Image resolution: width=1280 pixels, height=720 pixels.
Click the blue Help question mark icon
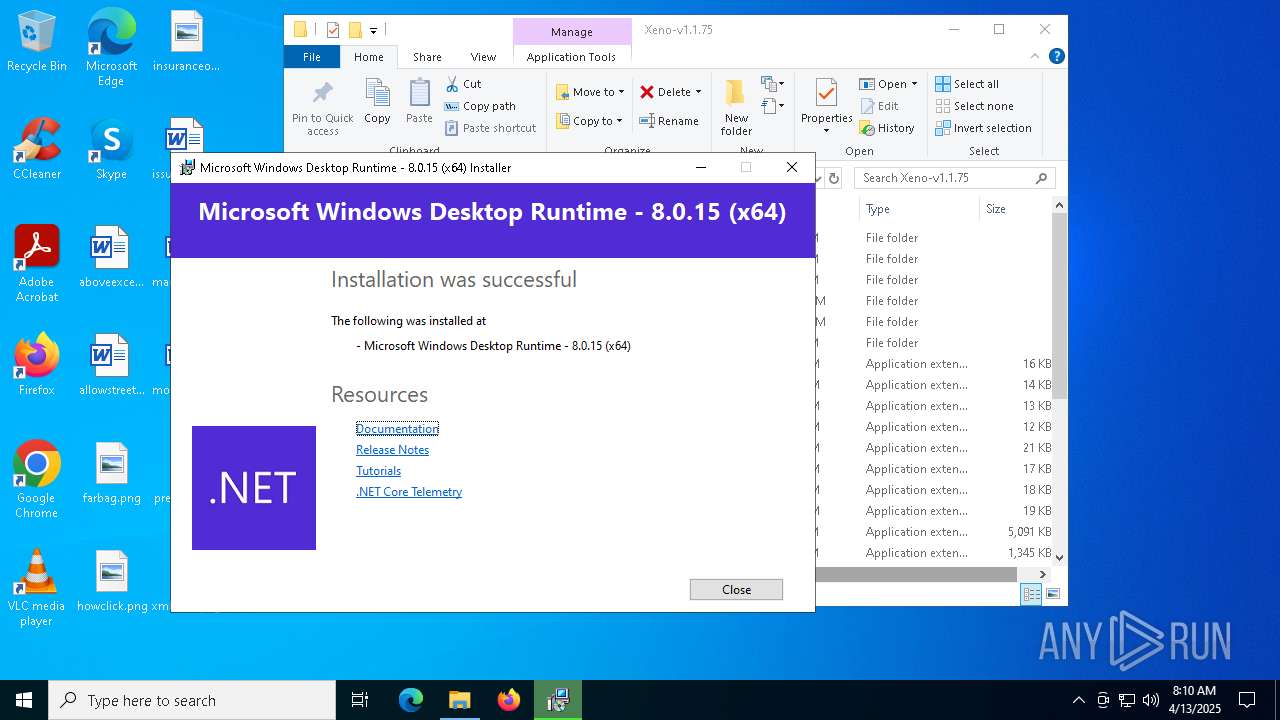pyautogui.click(x=1056, y=57)
